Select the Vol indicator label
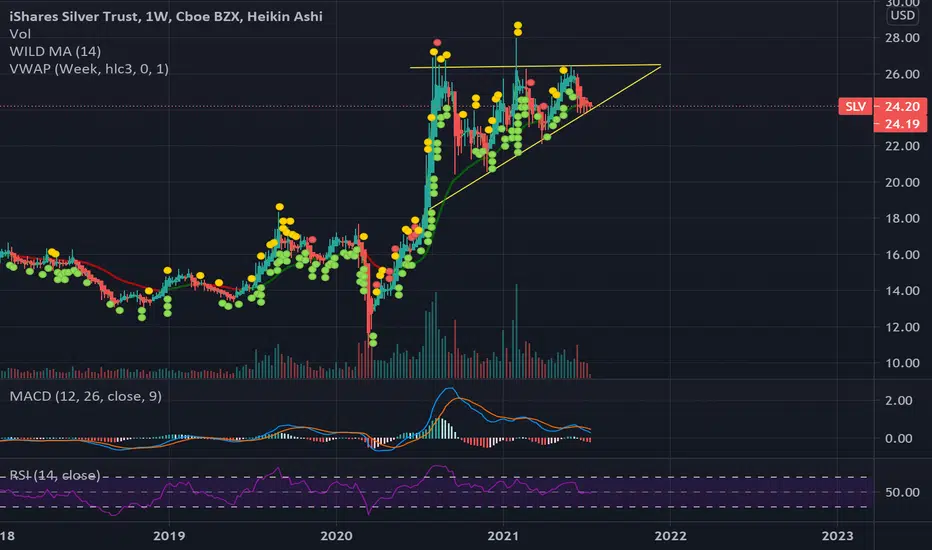Screen dimensions: 932x550 tap(20, 34)
